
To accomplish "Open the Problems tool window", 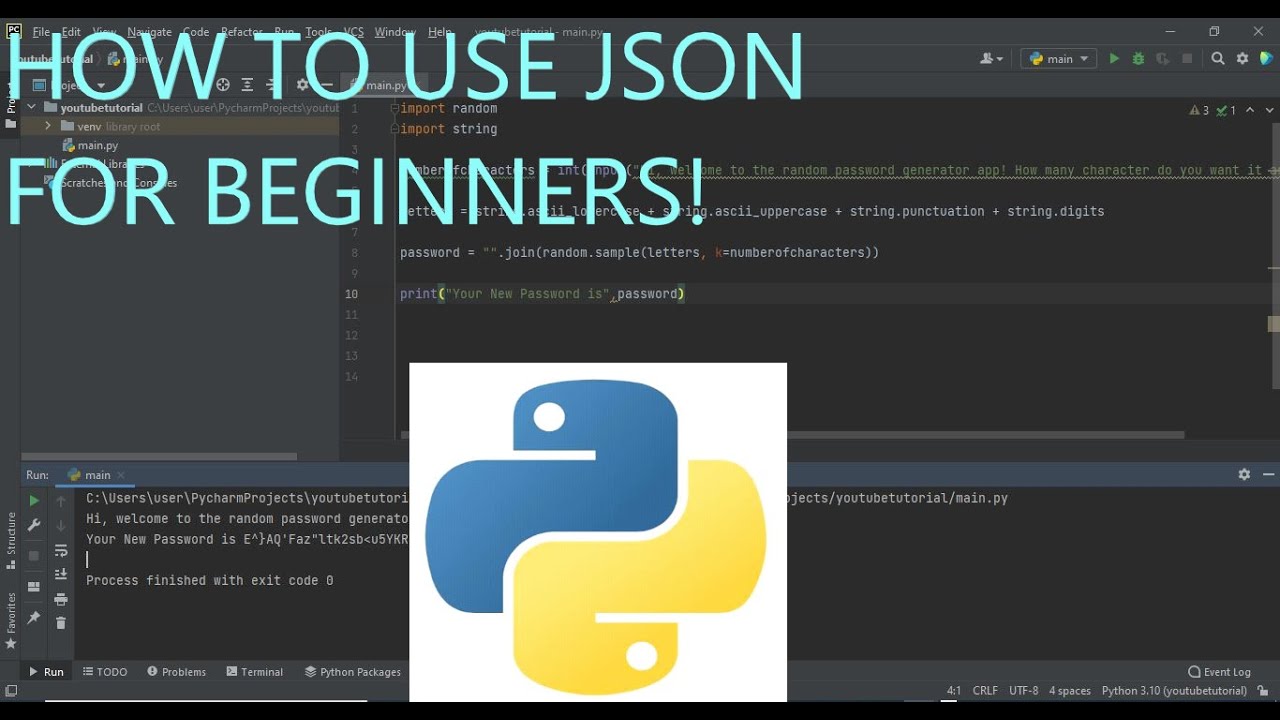I will coord(177,672).
